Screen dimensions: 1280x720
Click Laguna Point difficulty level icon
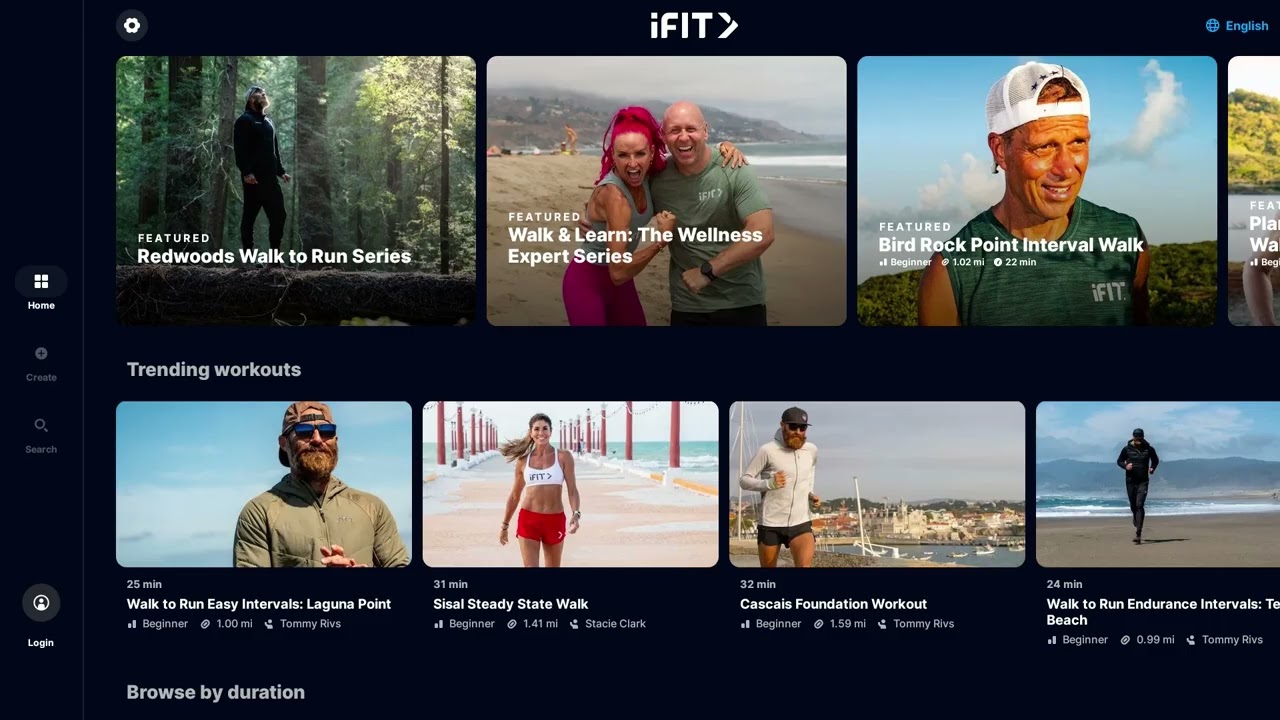coord(132,624)
